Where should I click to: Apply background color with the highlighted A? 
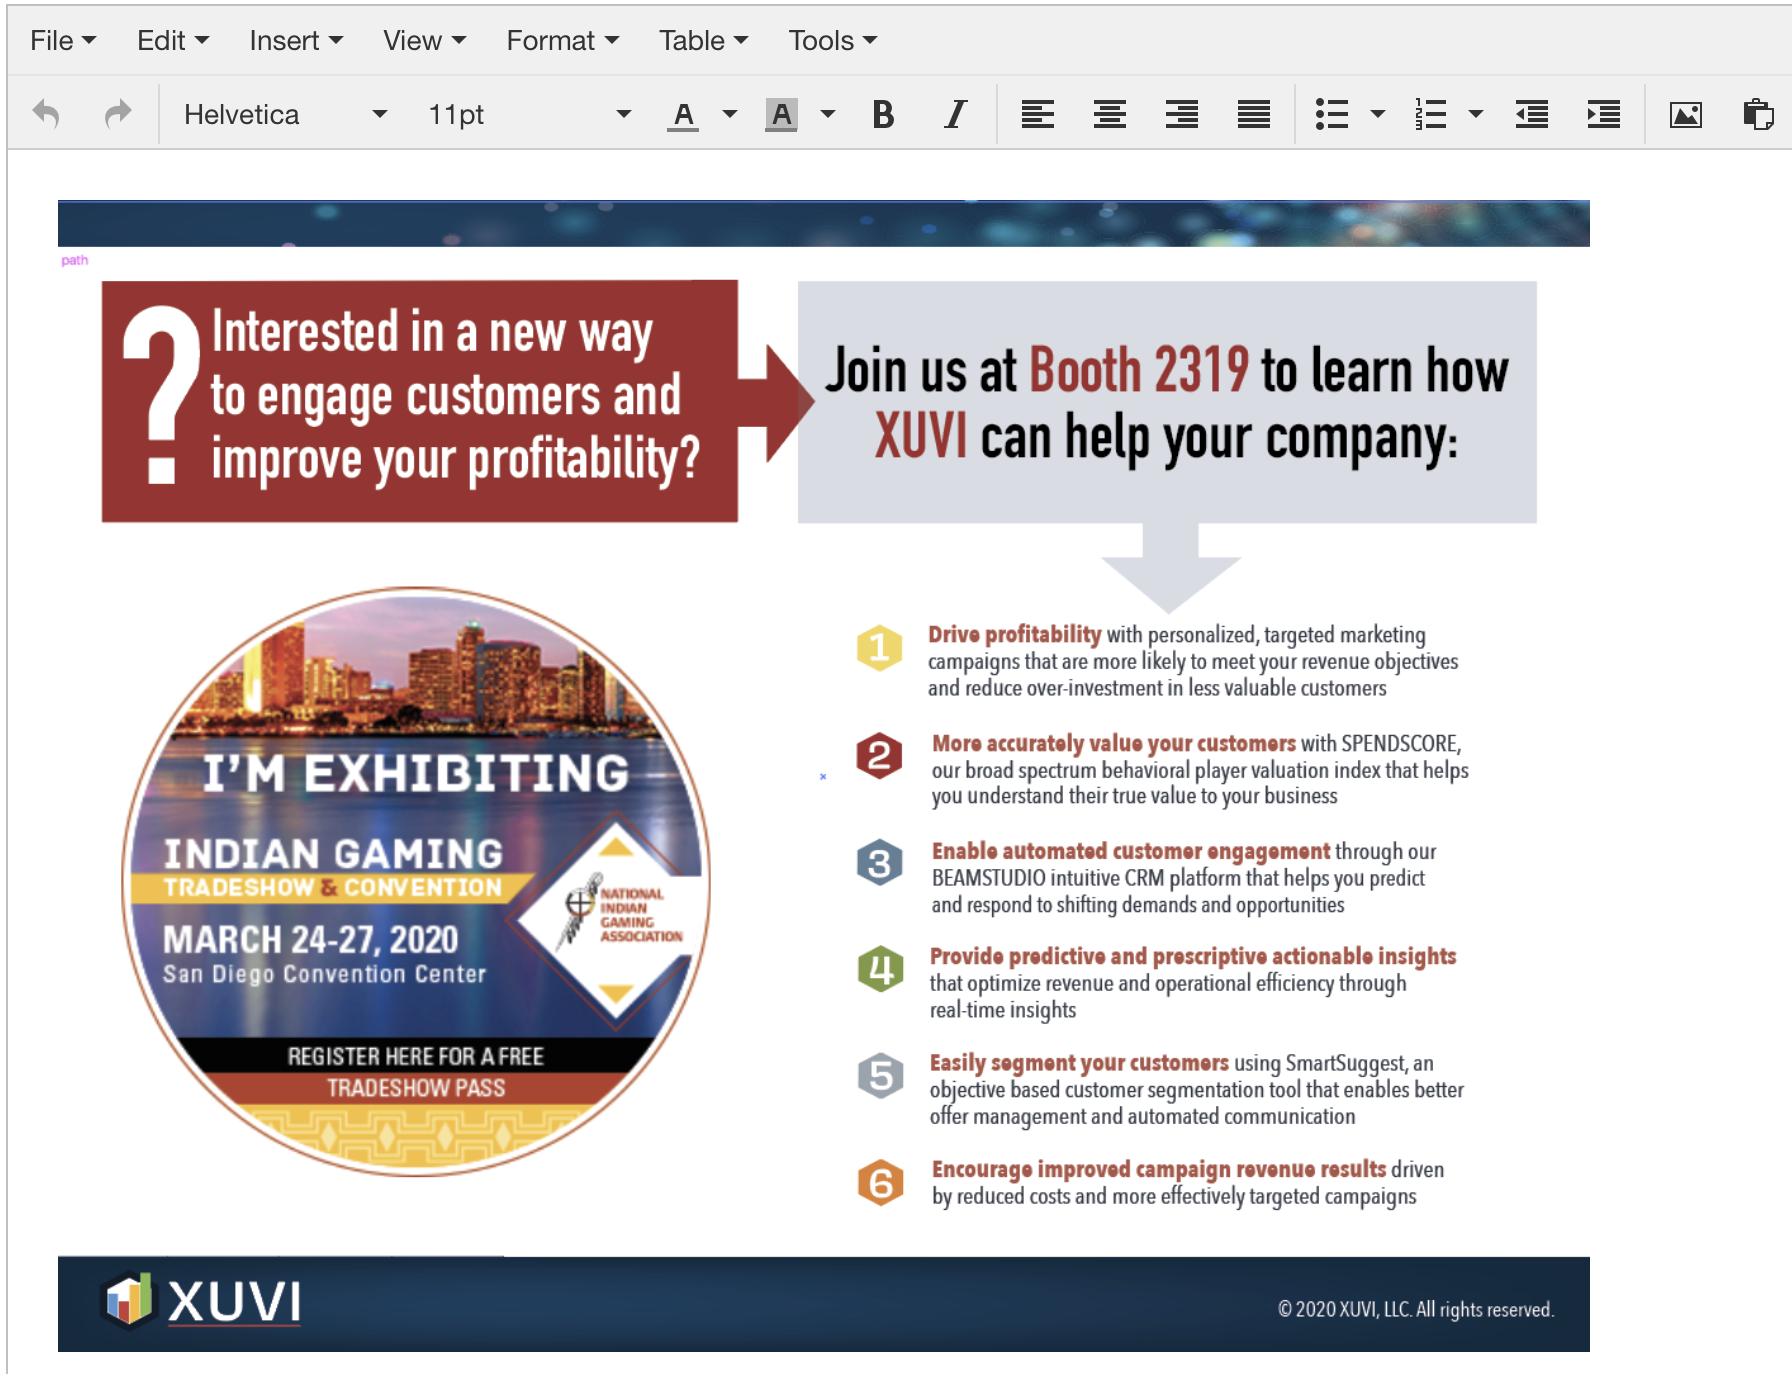781,115
